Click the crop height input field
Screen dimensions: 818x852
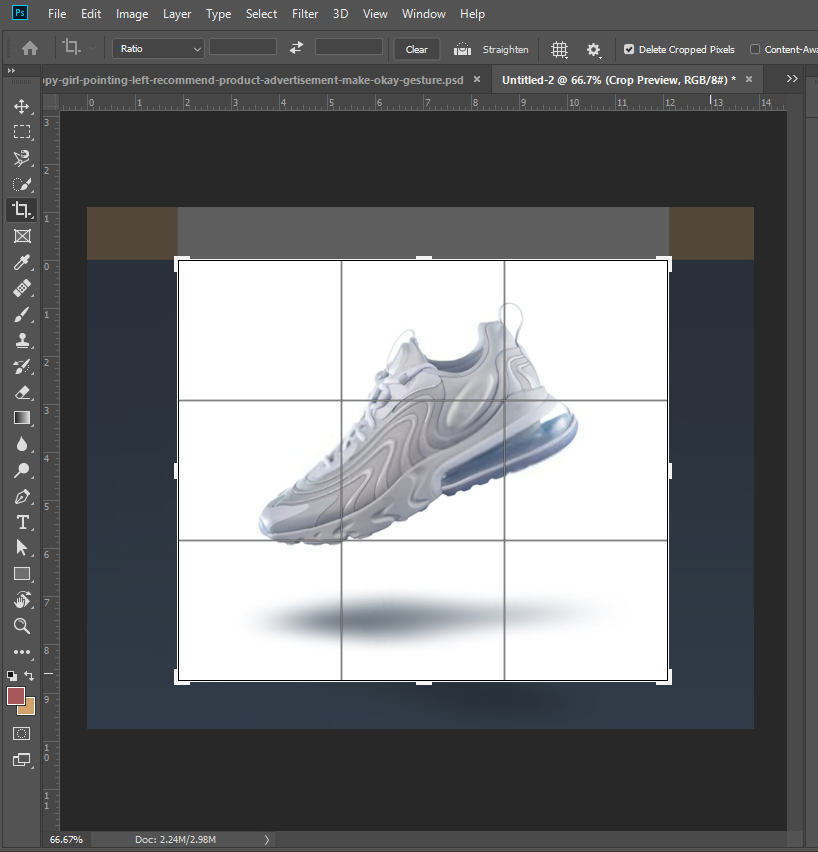[349, 47]
